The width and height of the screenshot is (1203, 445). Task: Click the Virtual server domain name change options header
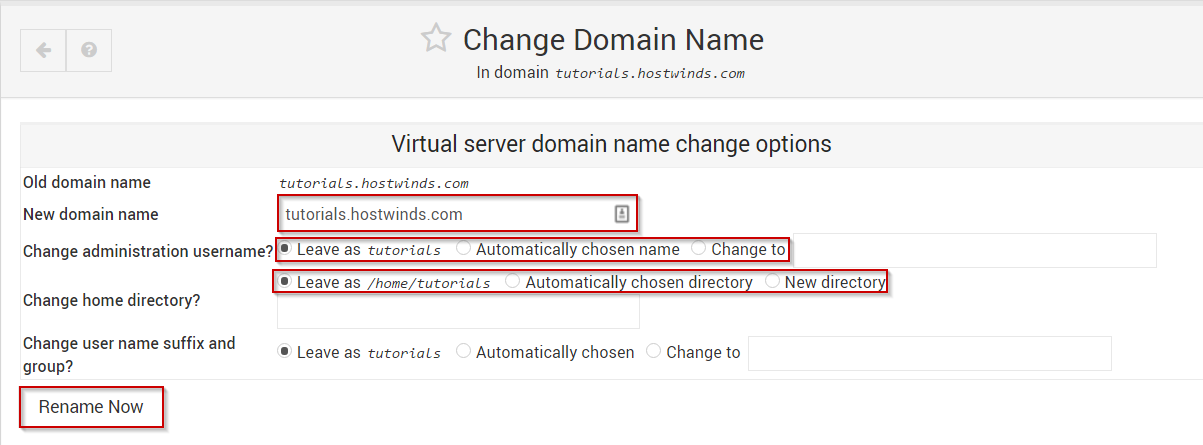click(x=611, y=143)
